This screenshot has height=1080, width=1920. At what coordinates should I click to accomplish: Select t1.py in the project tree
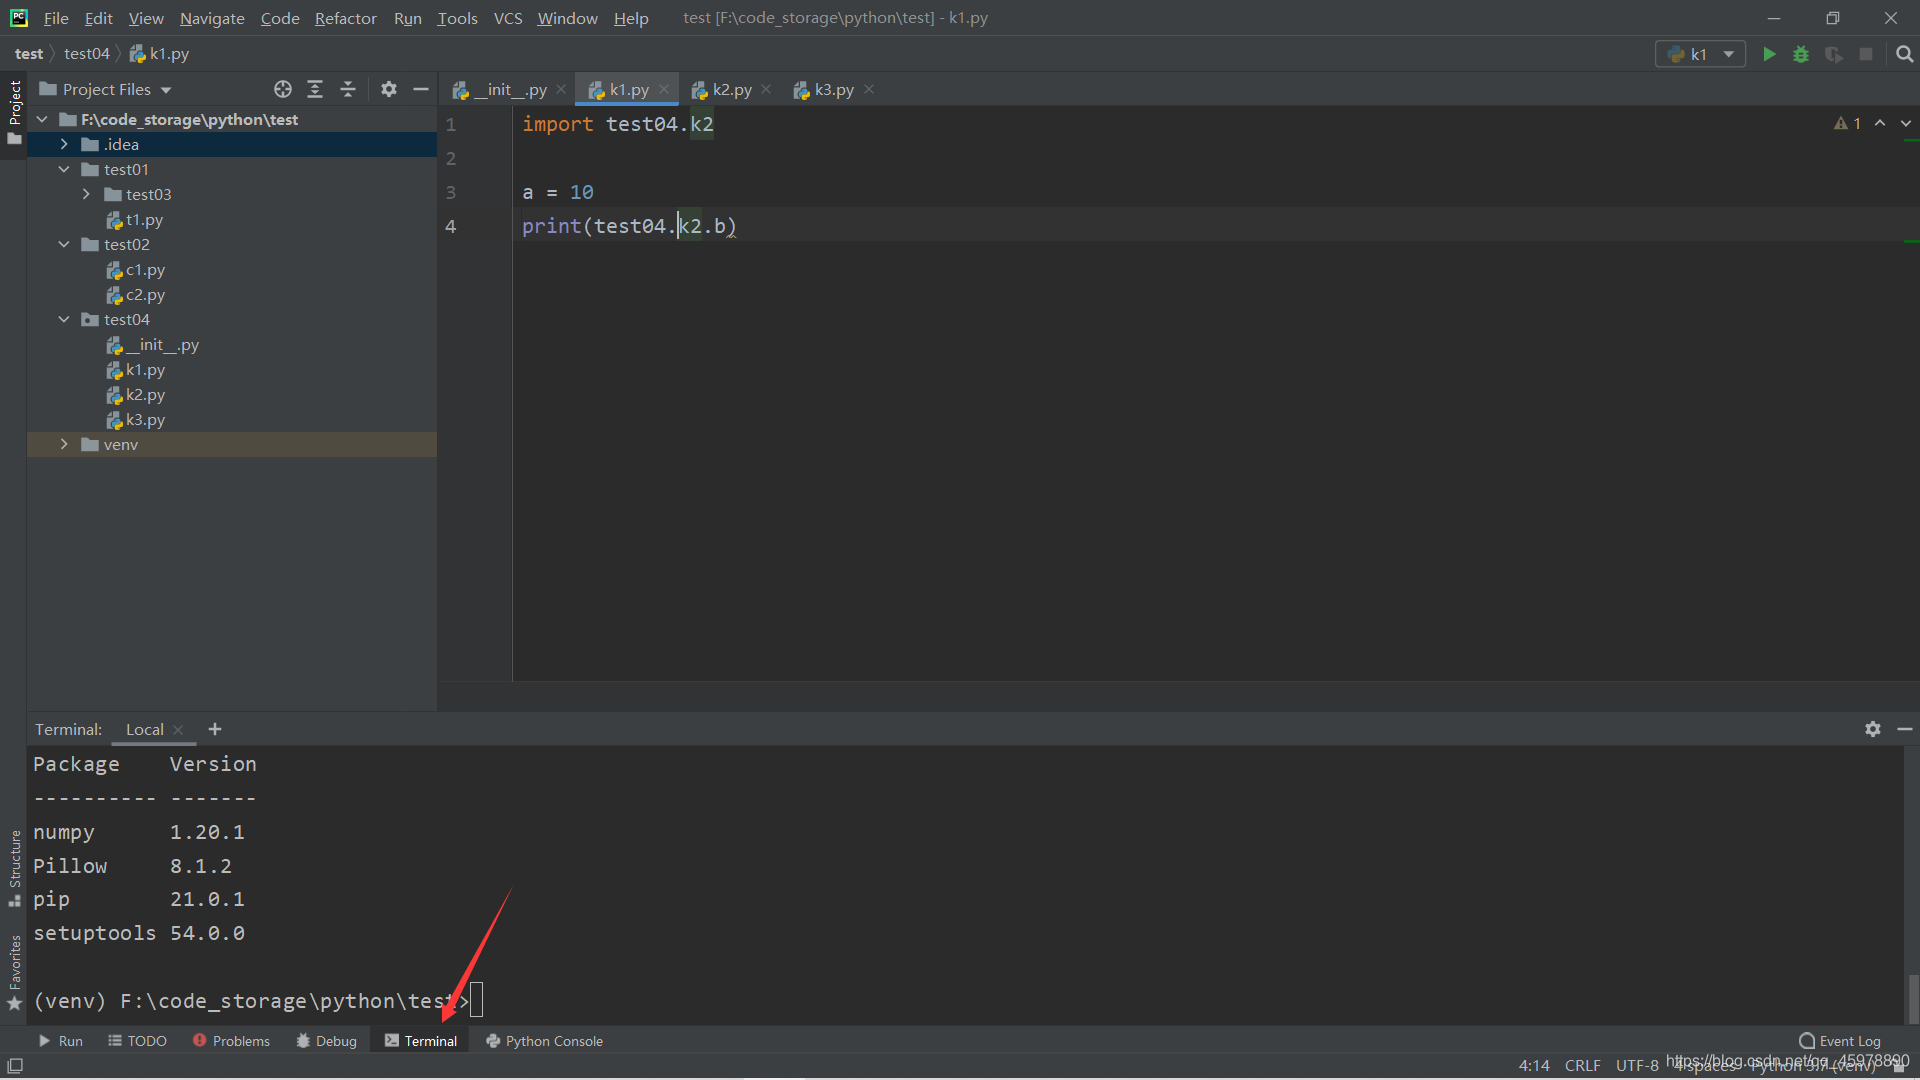coord(144,219)
